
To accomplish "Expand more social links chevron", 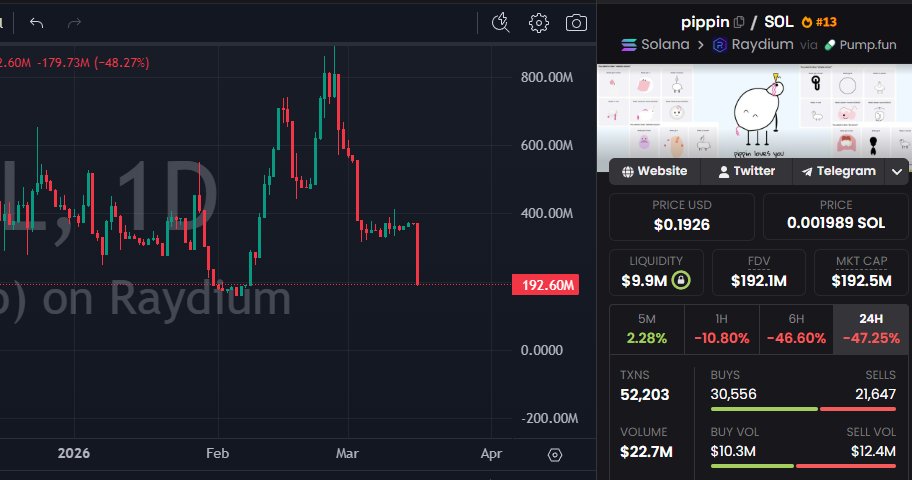I will coord(895,171).
